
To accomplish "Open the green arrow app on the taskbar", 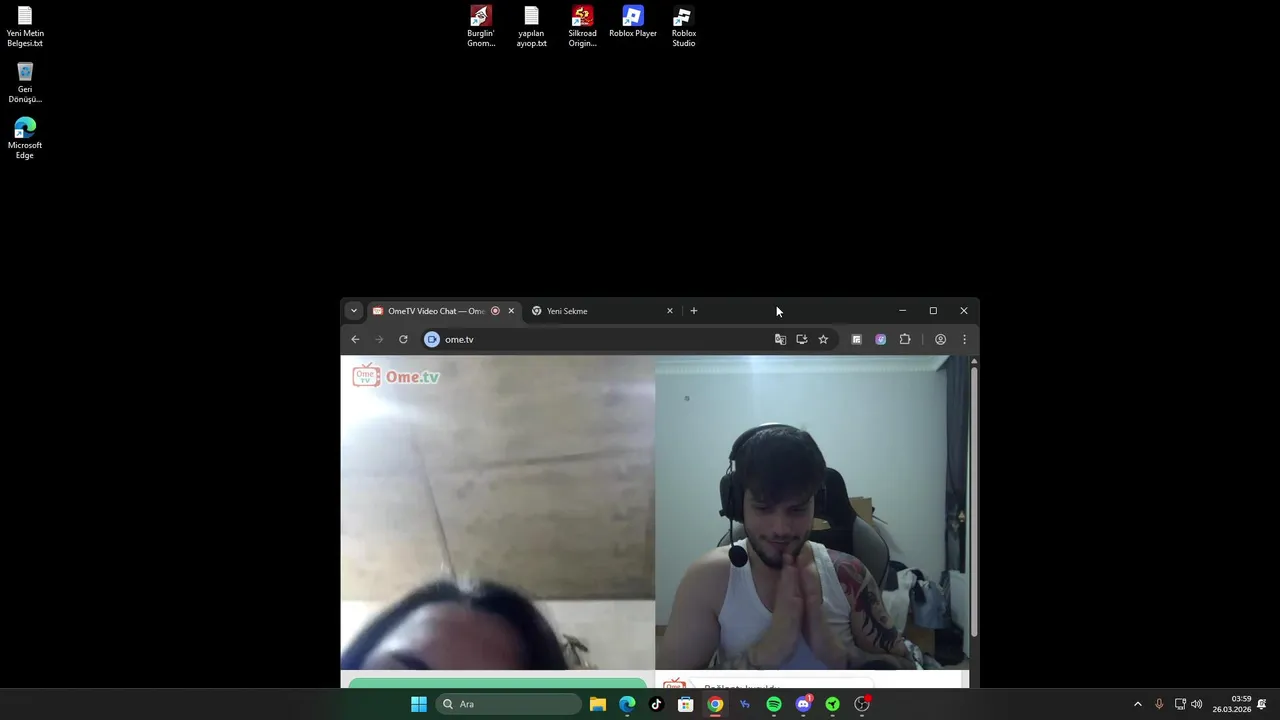I will click(832, 704).
